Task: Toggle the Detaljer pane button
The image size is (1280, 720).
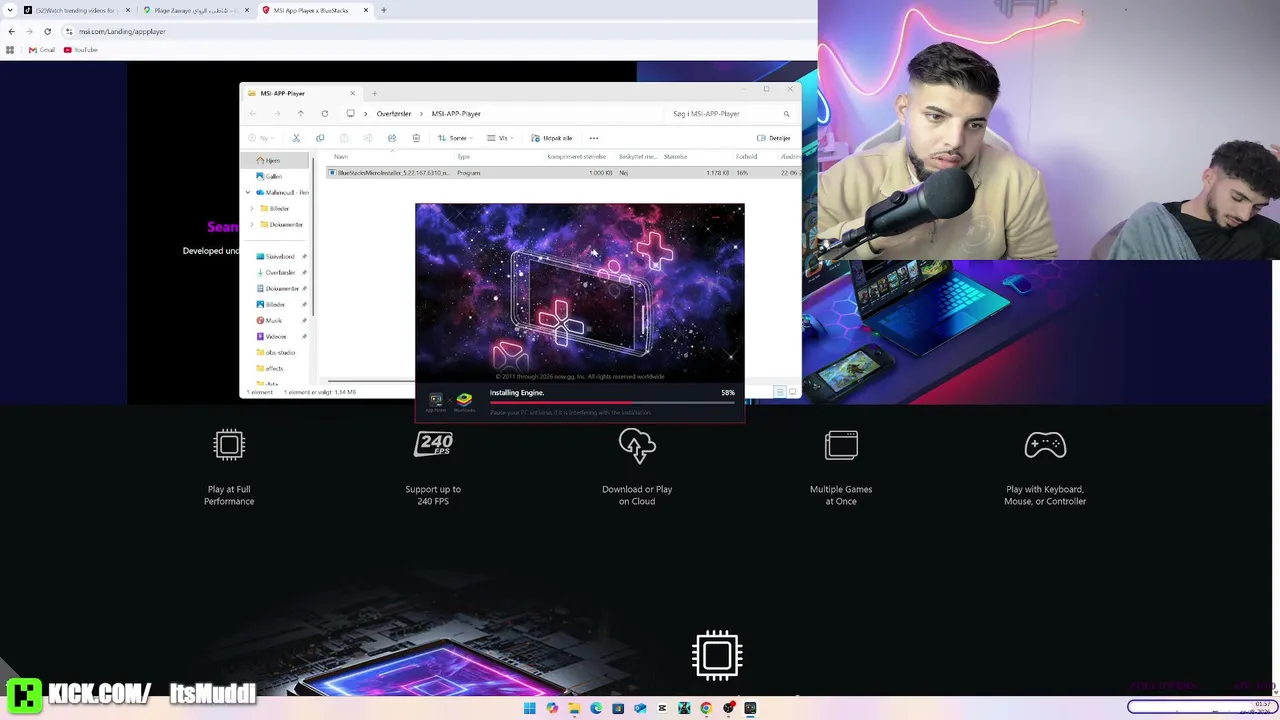Action: click(774, 138)
